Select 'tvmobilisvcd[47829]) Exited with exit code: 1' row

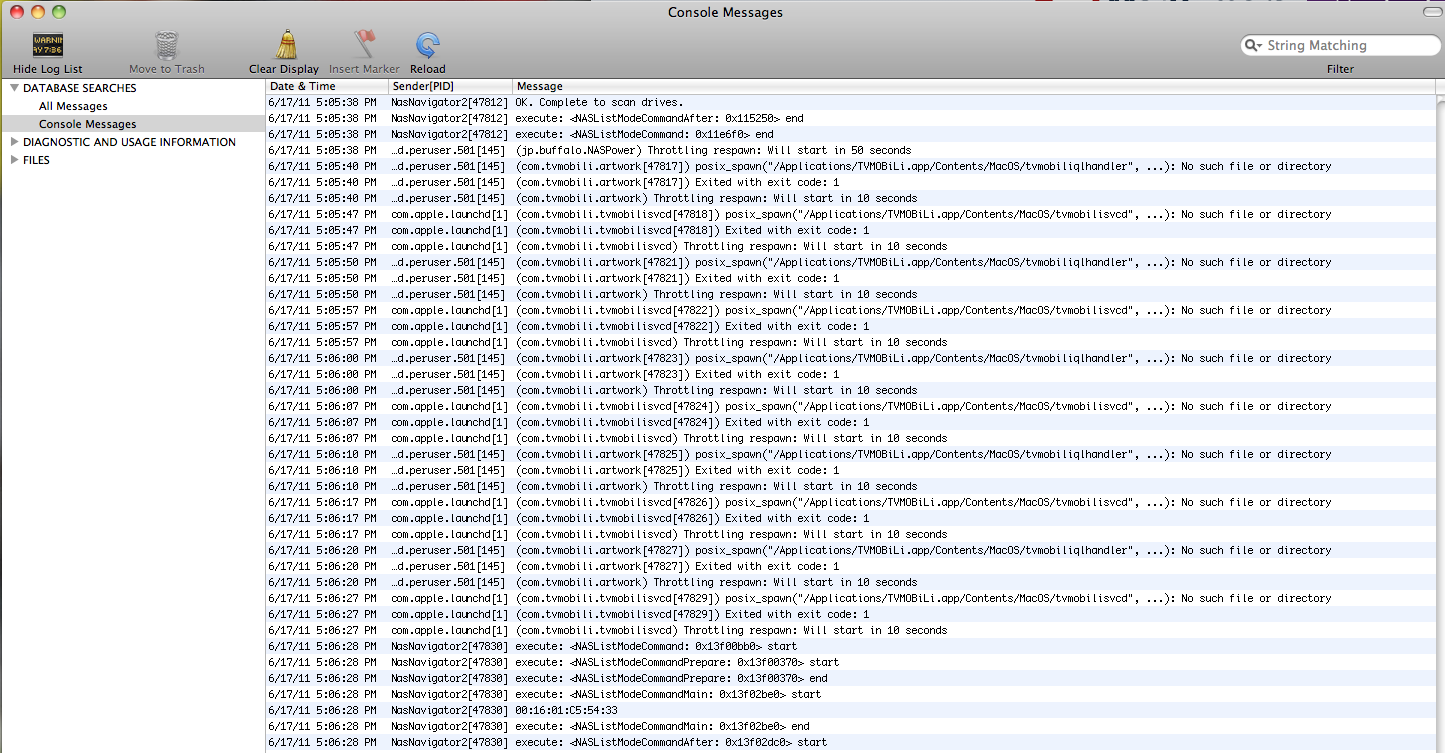850,614
